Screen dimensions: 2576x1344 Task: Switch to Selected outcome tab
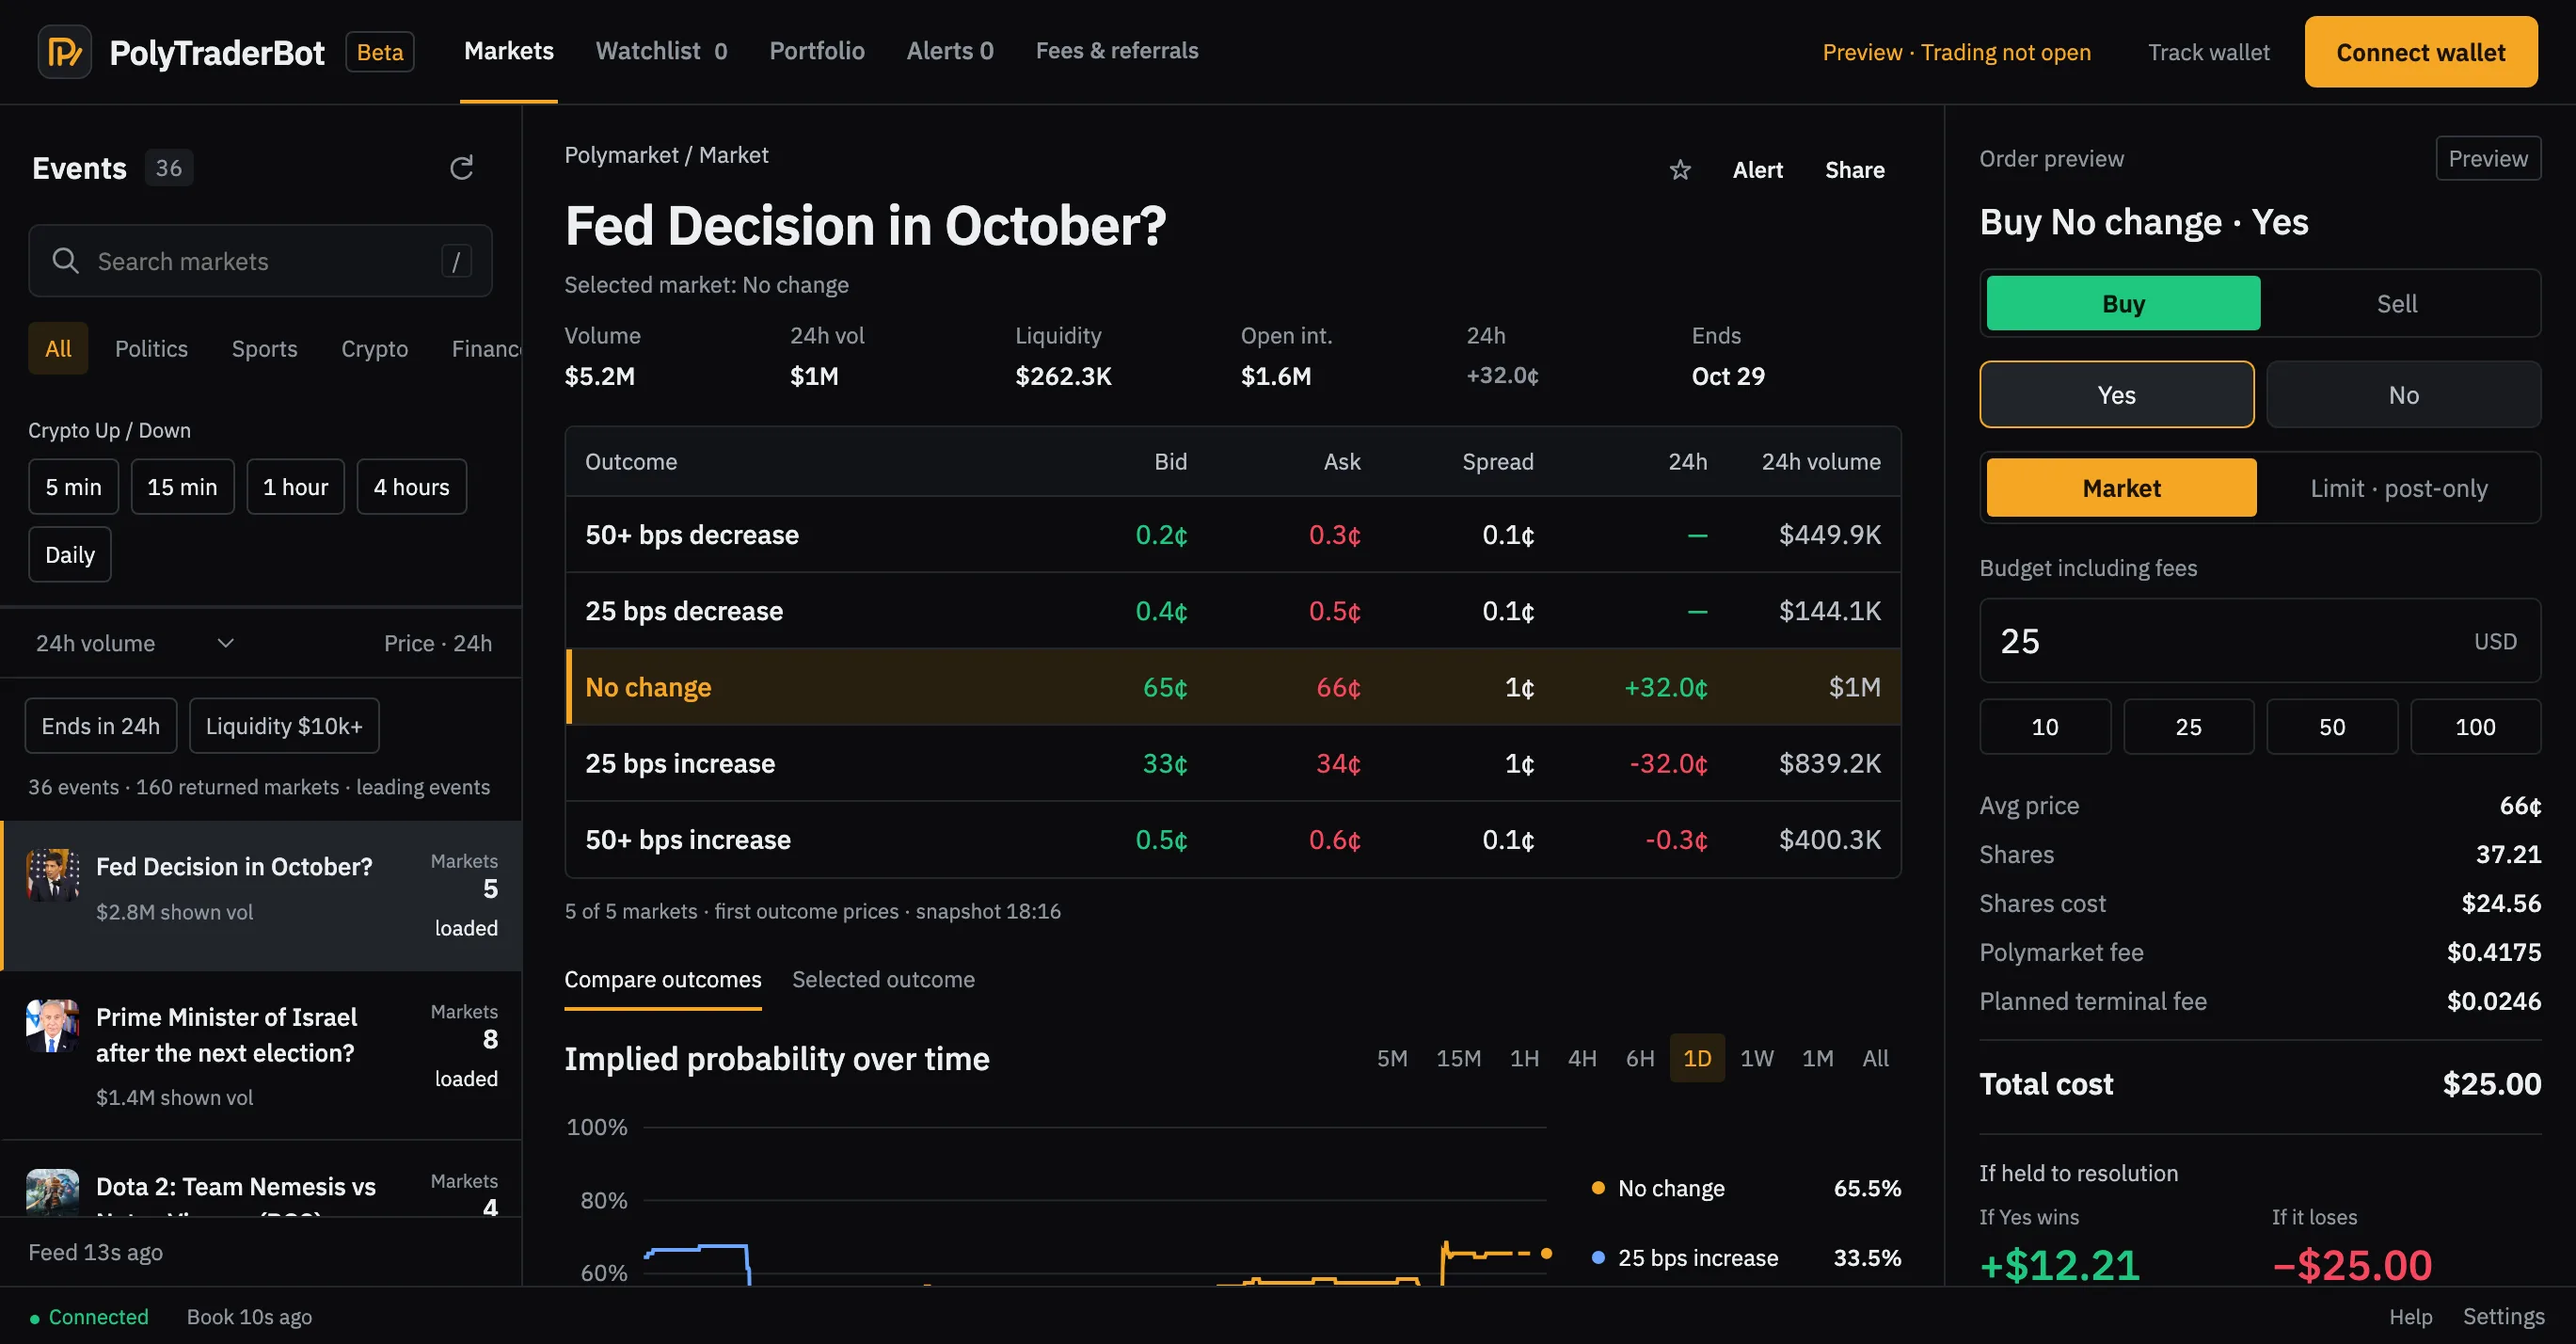[x=883, y=979]
